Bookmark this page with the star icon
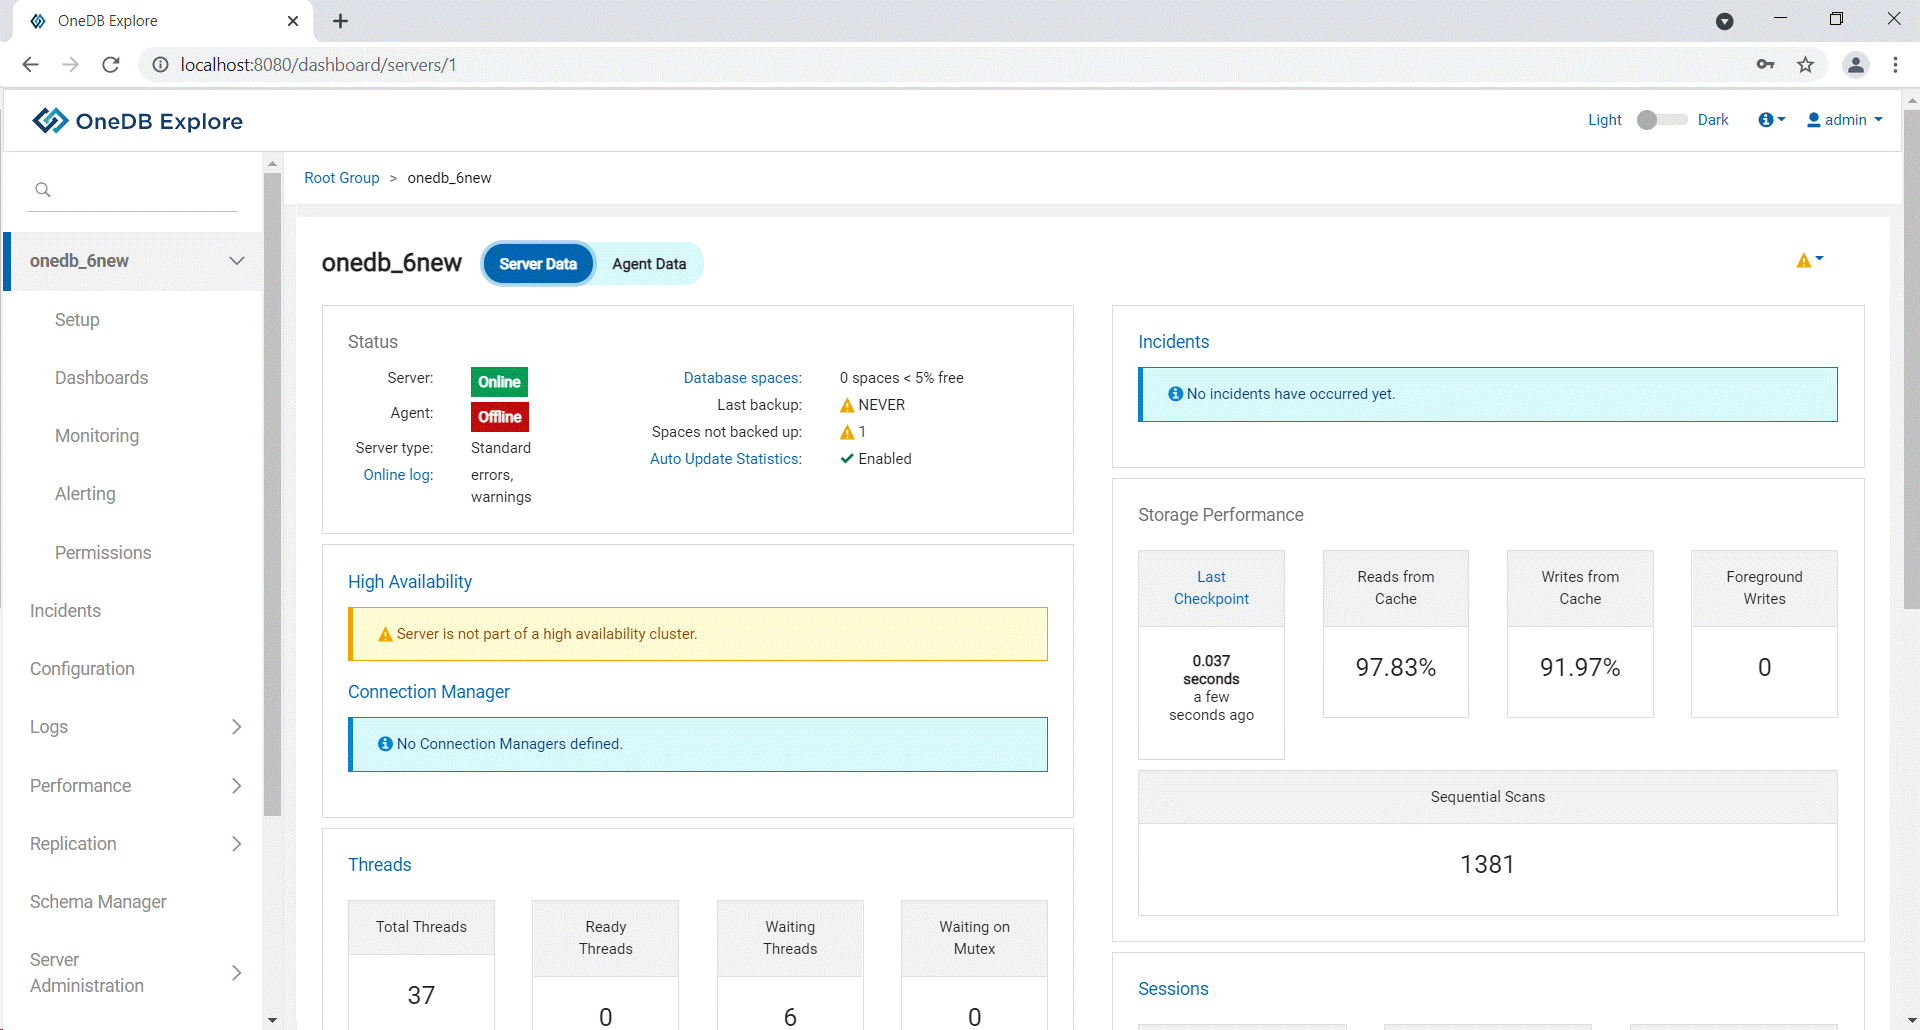Viewport: 1920px width, 1030px height. click(1805, 65)
